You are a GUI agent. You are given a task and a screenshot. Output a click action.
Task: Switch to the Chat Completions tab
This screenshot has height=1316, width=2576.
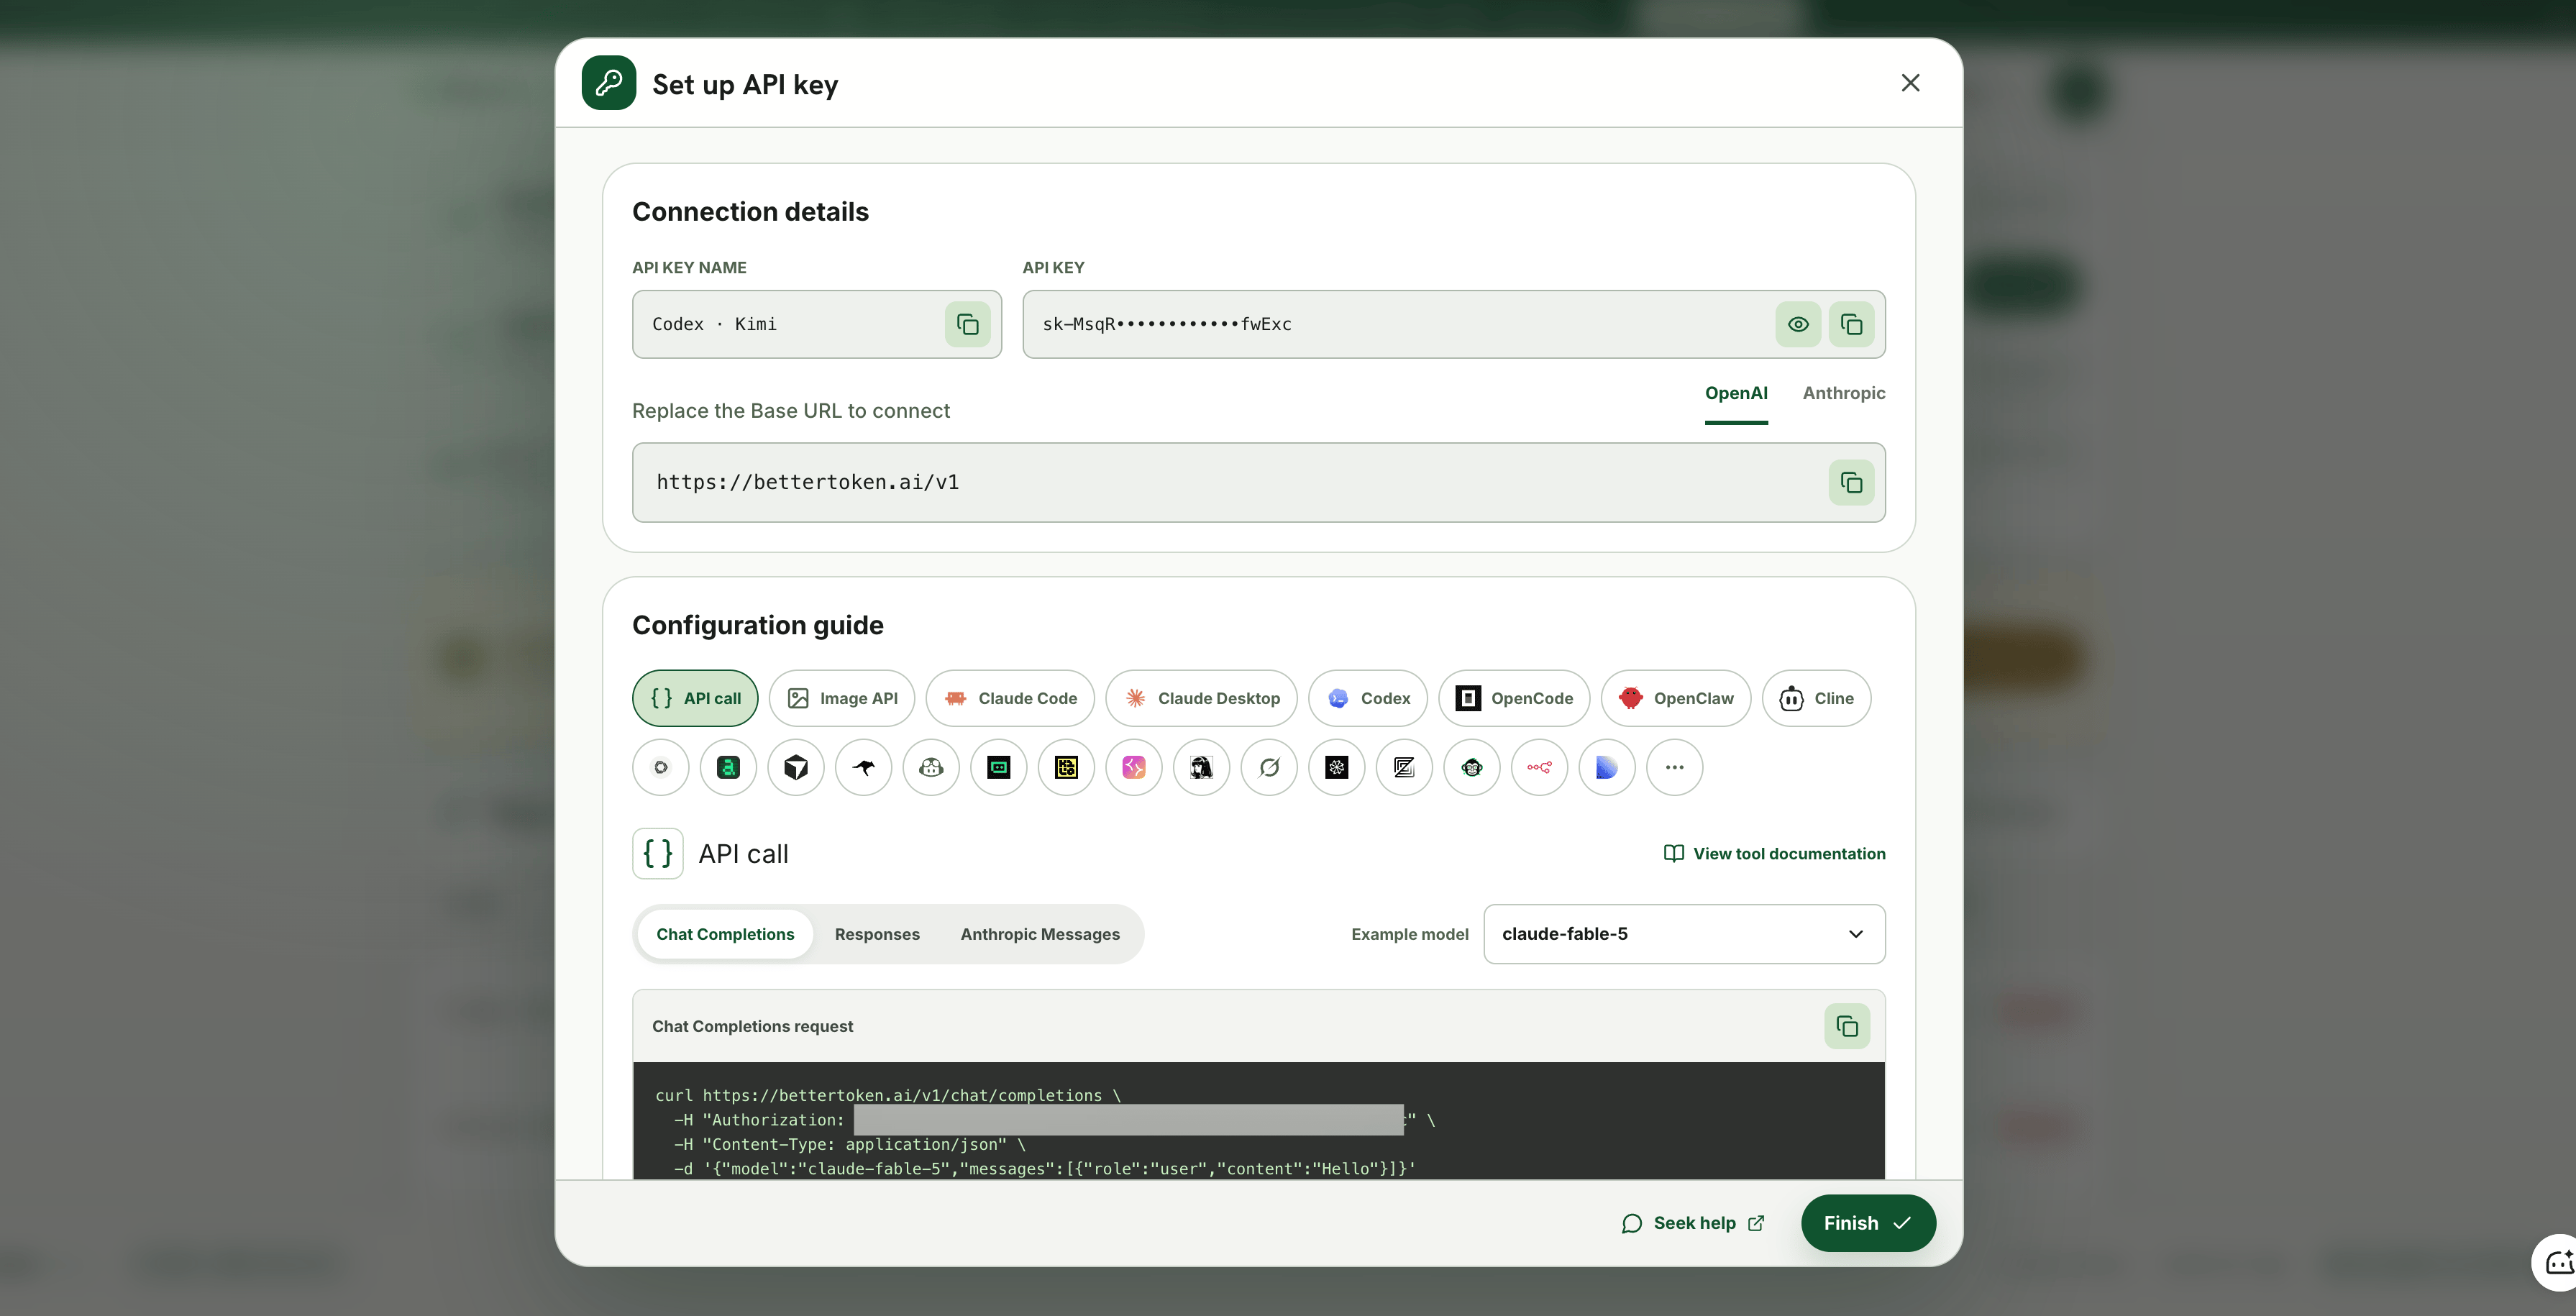[725, 934]
